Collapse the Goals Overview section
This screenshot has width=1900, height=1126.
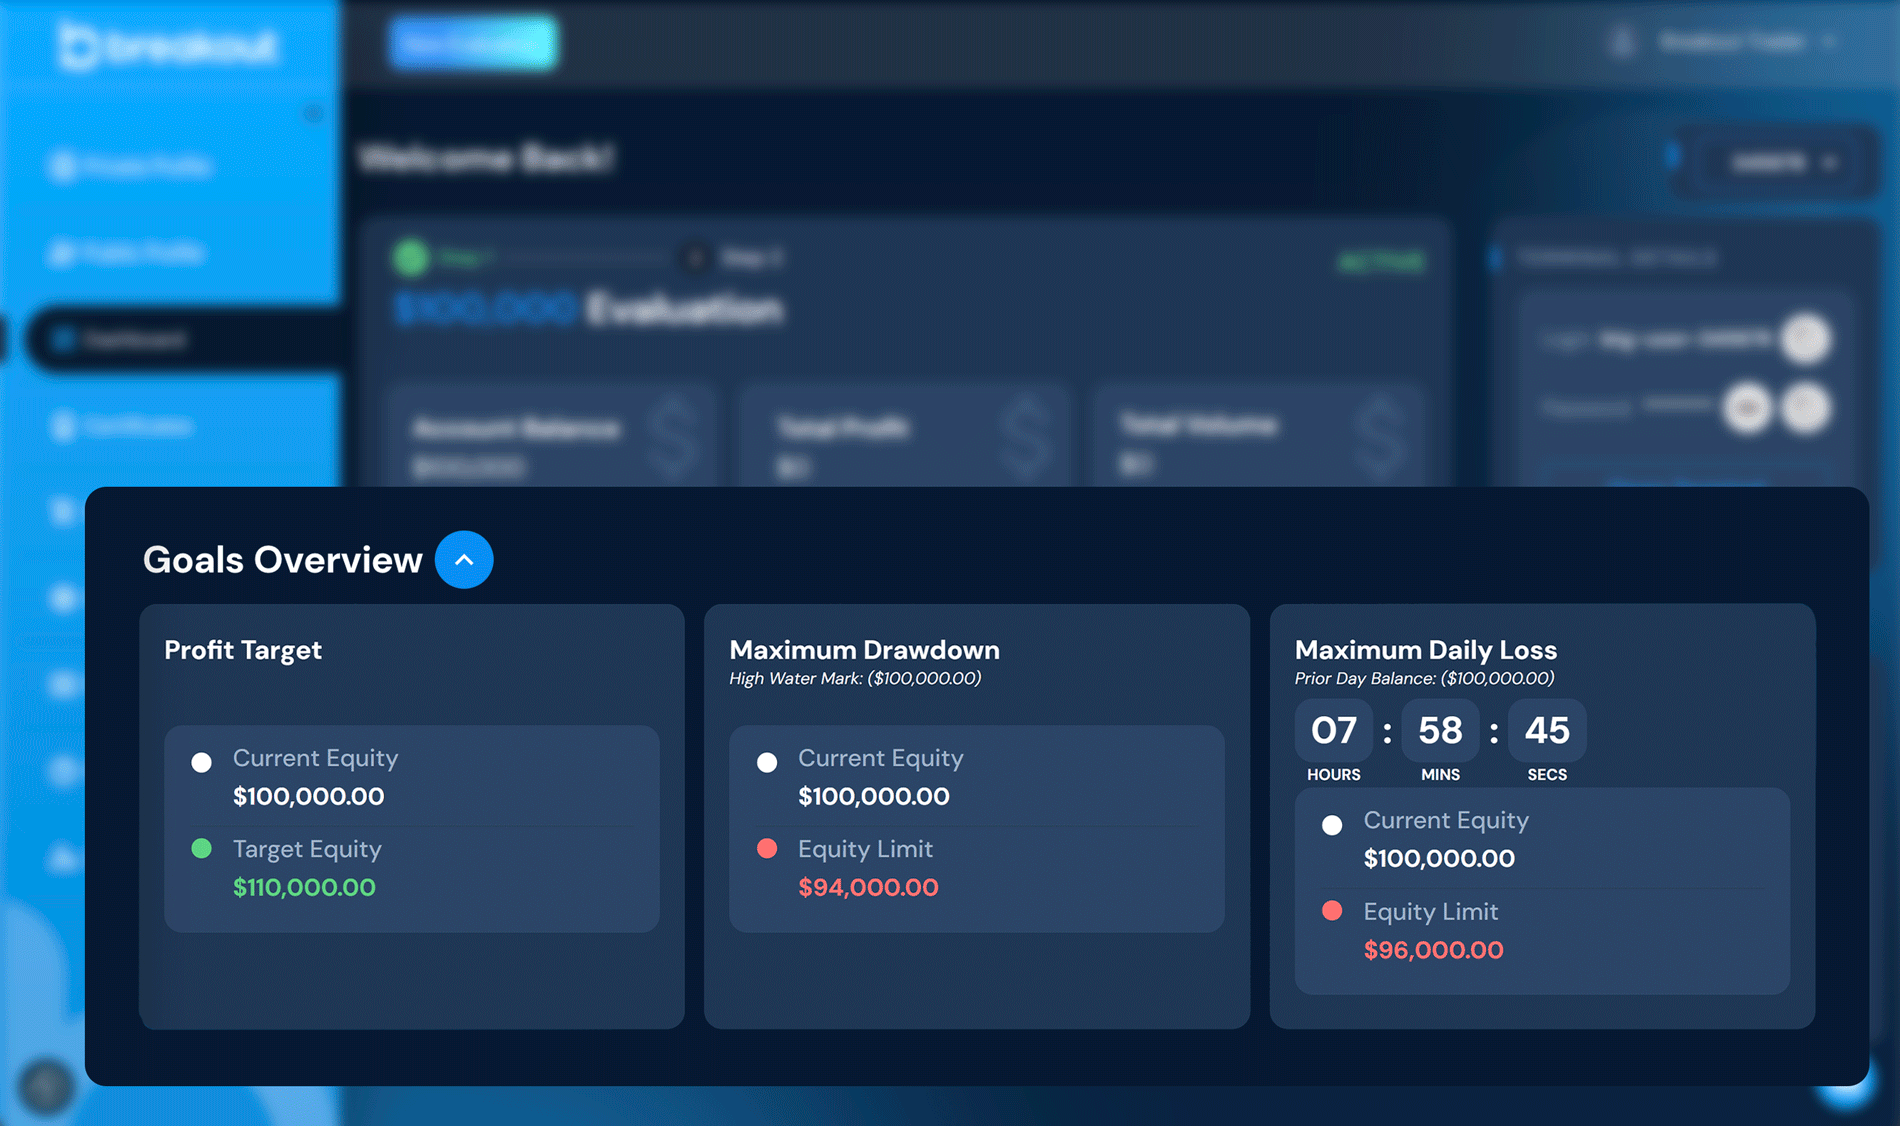[464, 560]
